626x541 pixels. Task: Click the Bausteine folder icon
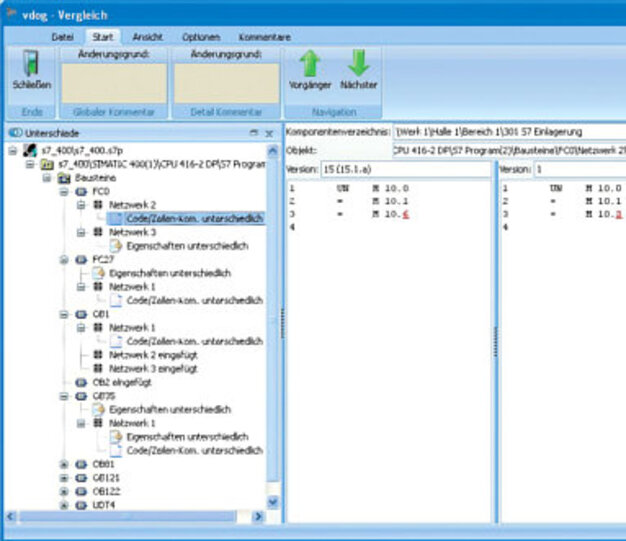[64, 178]
